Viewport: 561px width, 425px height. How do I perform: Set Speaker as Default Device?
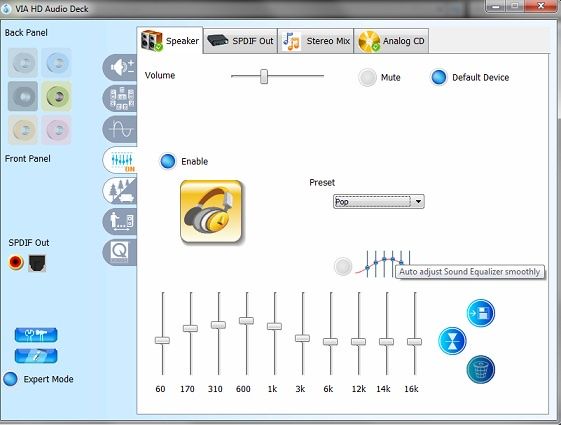pos(439,77)
